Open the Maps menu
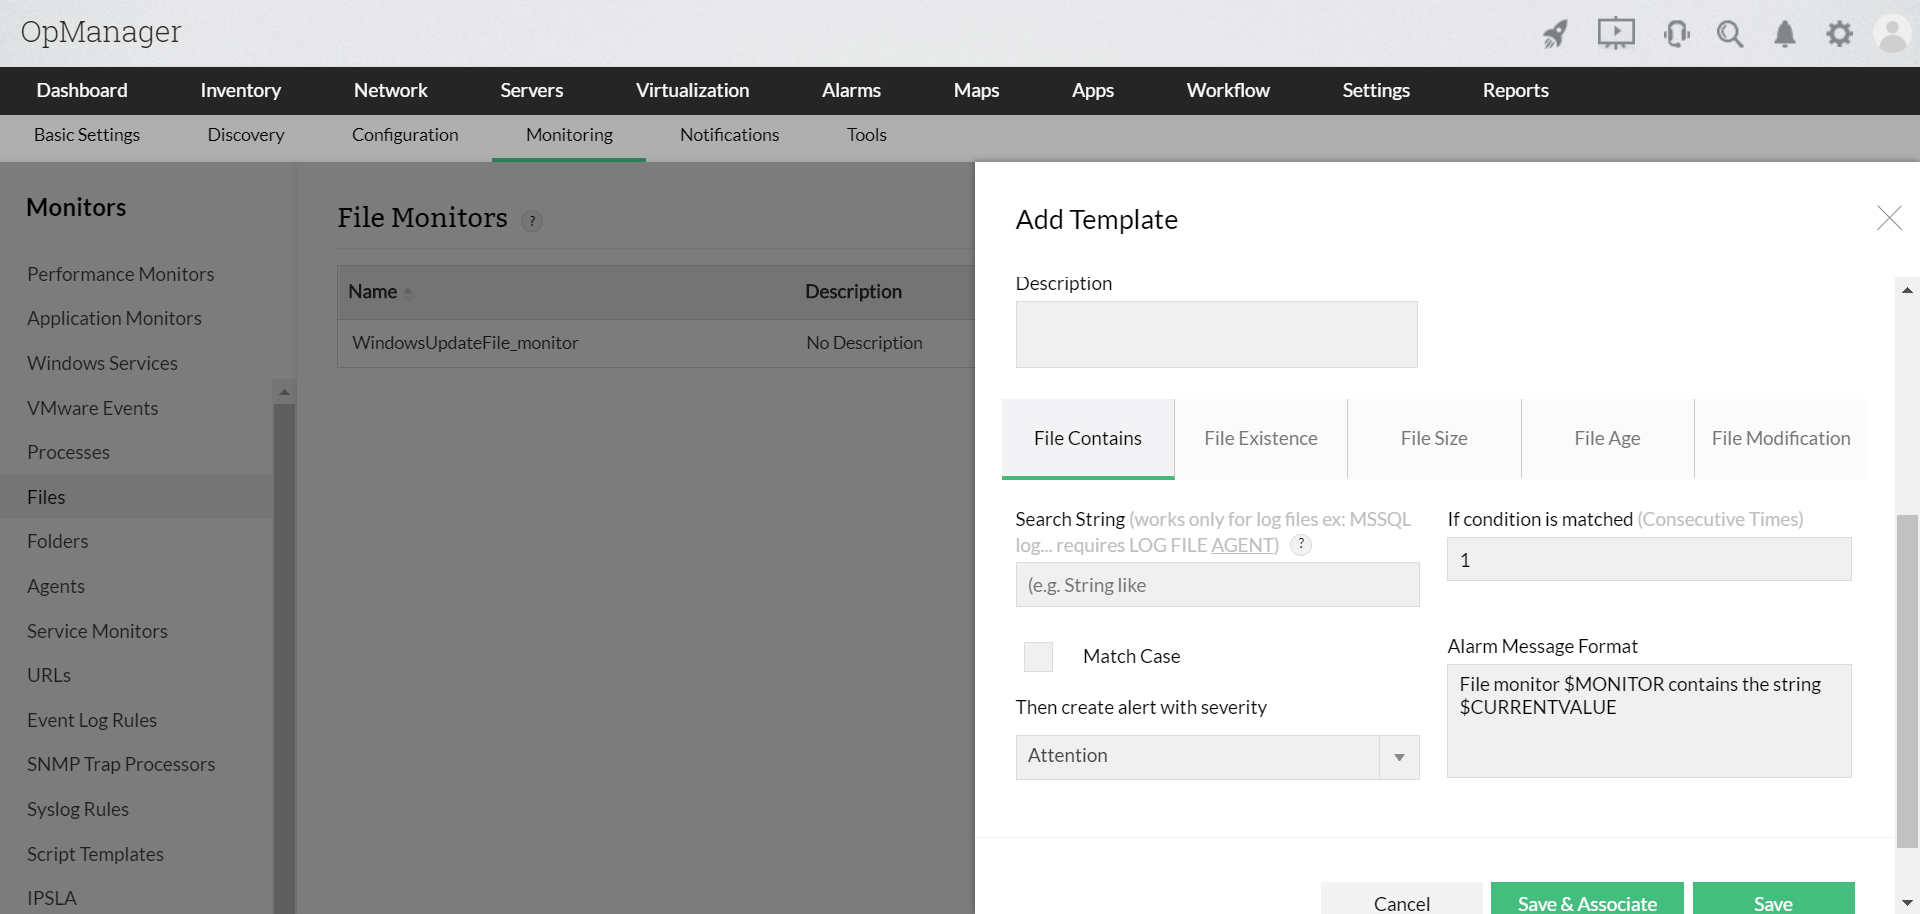 [x=976, y=90]
